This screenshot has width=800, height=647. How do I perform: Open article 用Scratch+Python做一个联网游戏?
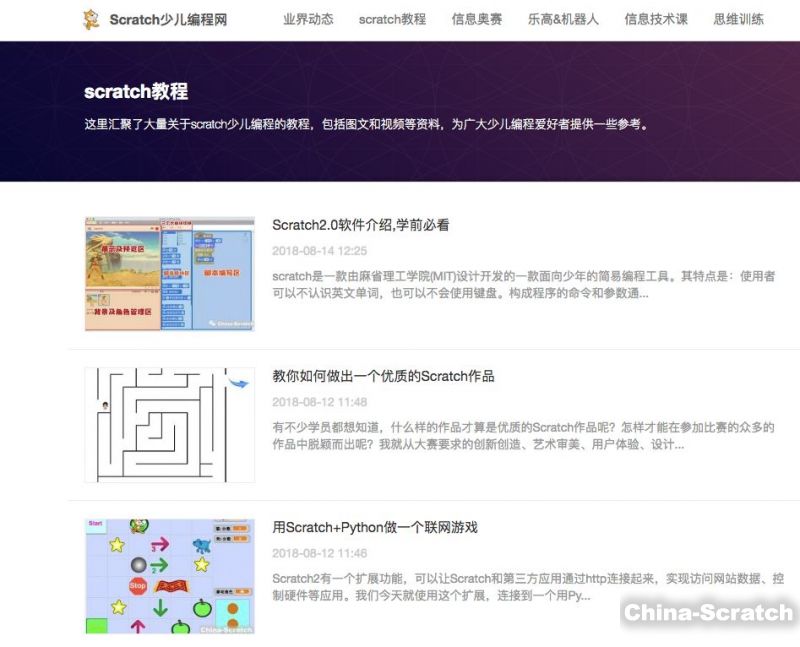pos(375,527)
